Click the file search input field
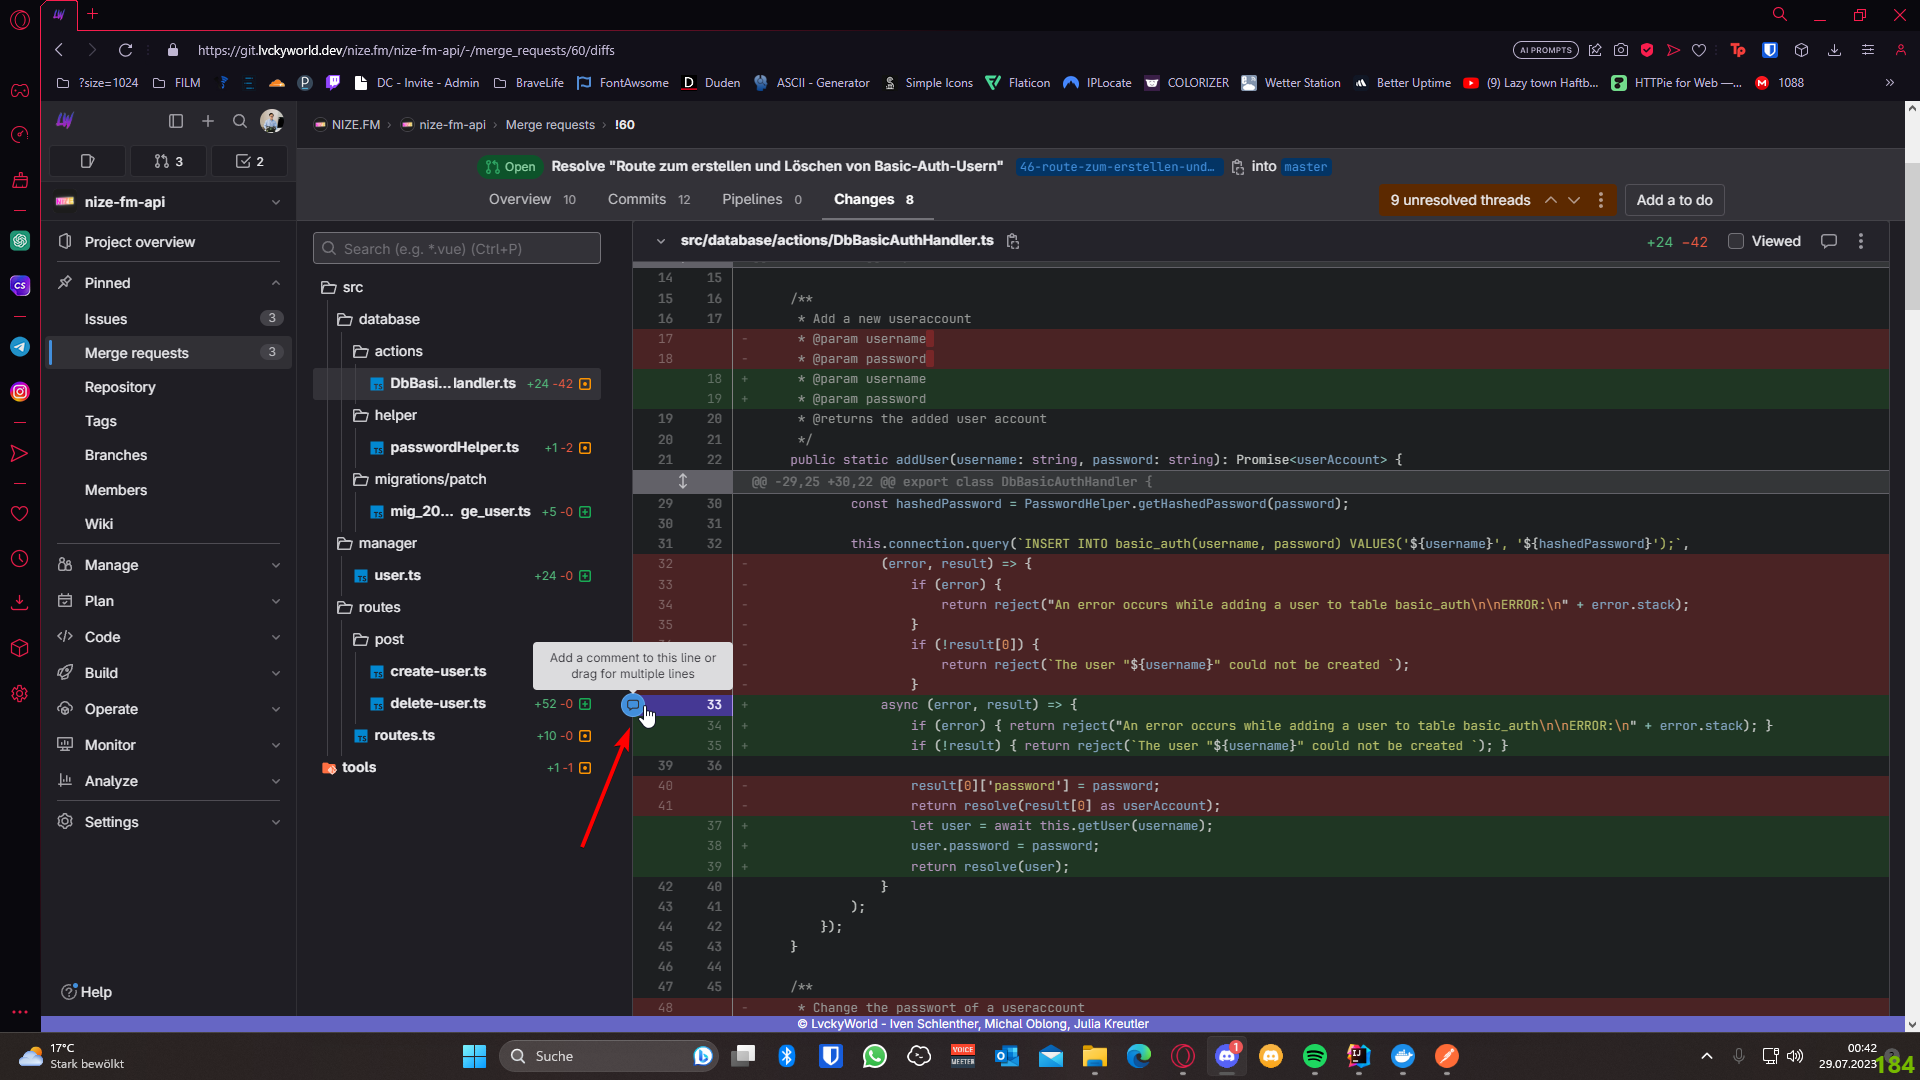1920x1080 pixels. [x=458, y=249]
